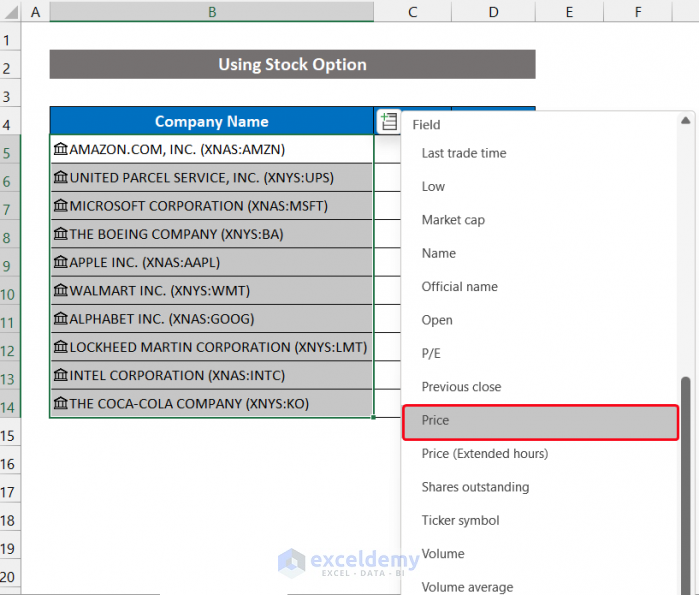Click the stock icon next to THE COCA-COLA COMPANY
Viewport: 699px width, 595px height.
click(x=61, y=403)
